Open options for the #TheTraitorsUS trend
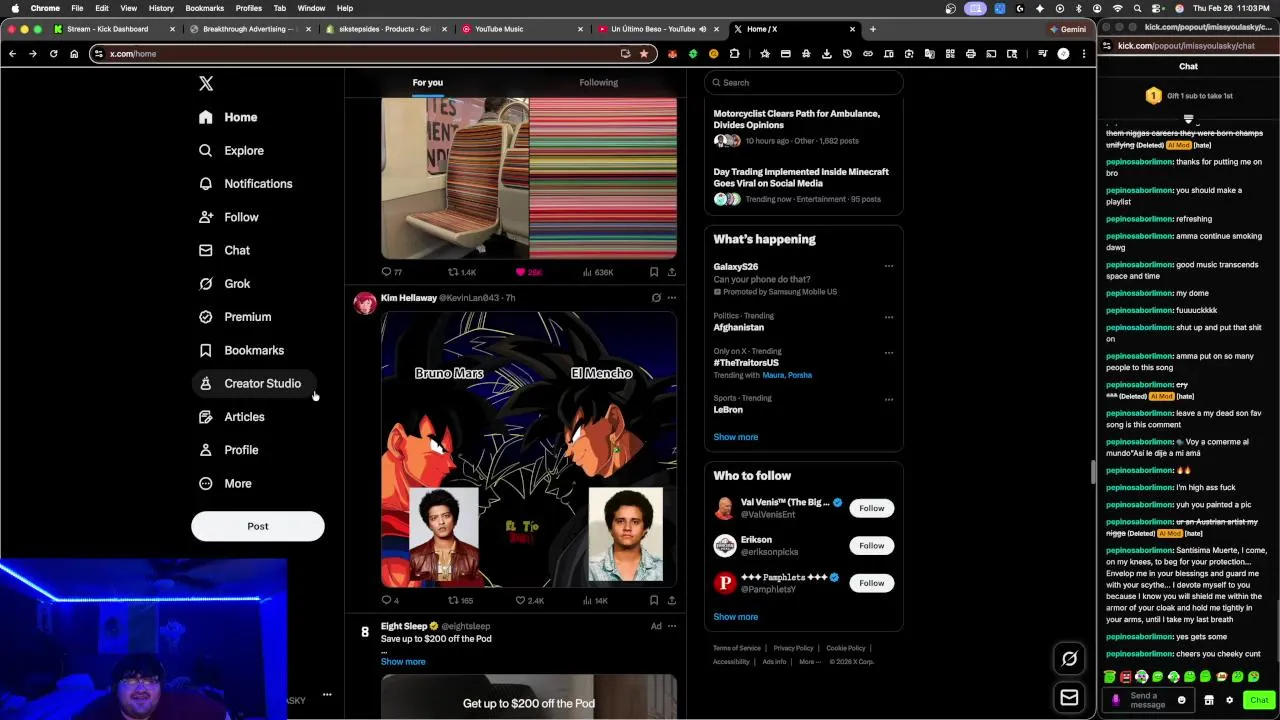This screenshot has width=1280, height=720. tap(889, 353)
